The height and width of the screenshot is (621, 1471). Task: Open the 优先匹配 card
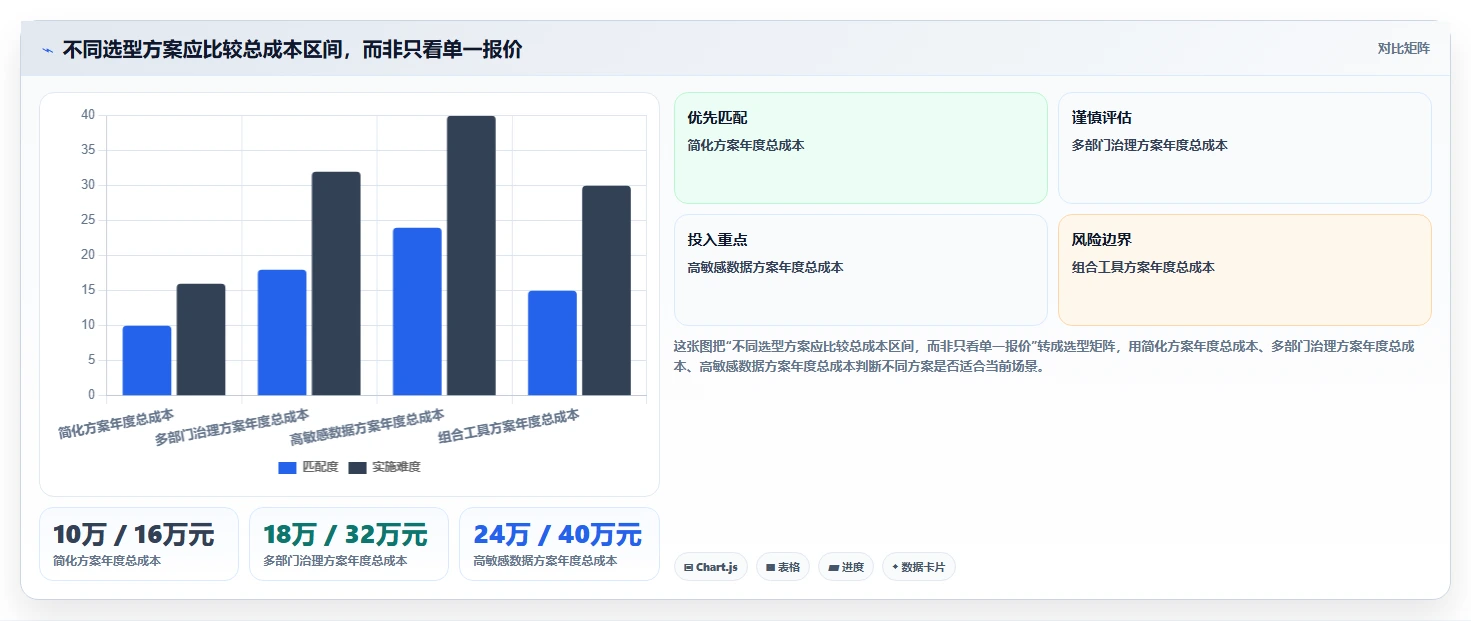[x=861, y=148]
